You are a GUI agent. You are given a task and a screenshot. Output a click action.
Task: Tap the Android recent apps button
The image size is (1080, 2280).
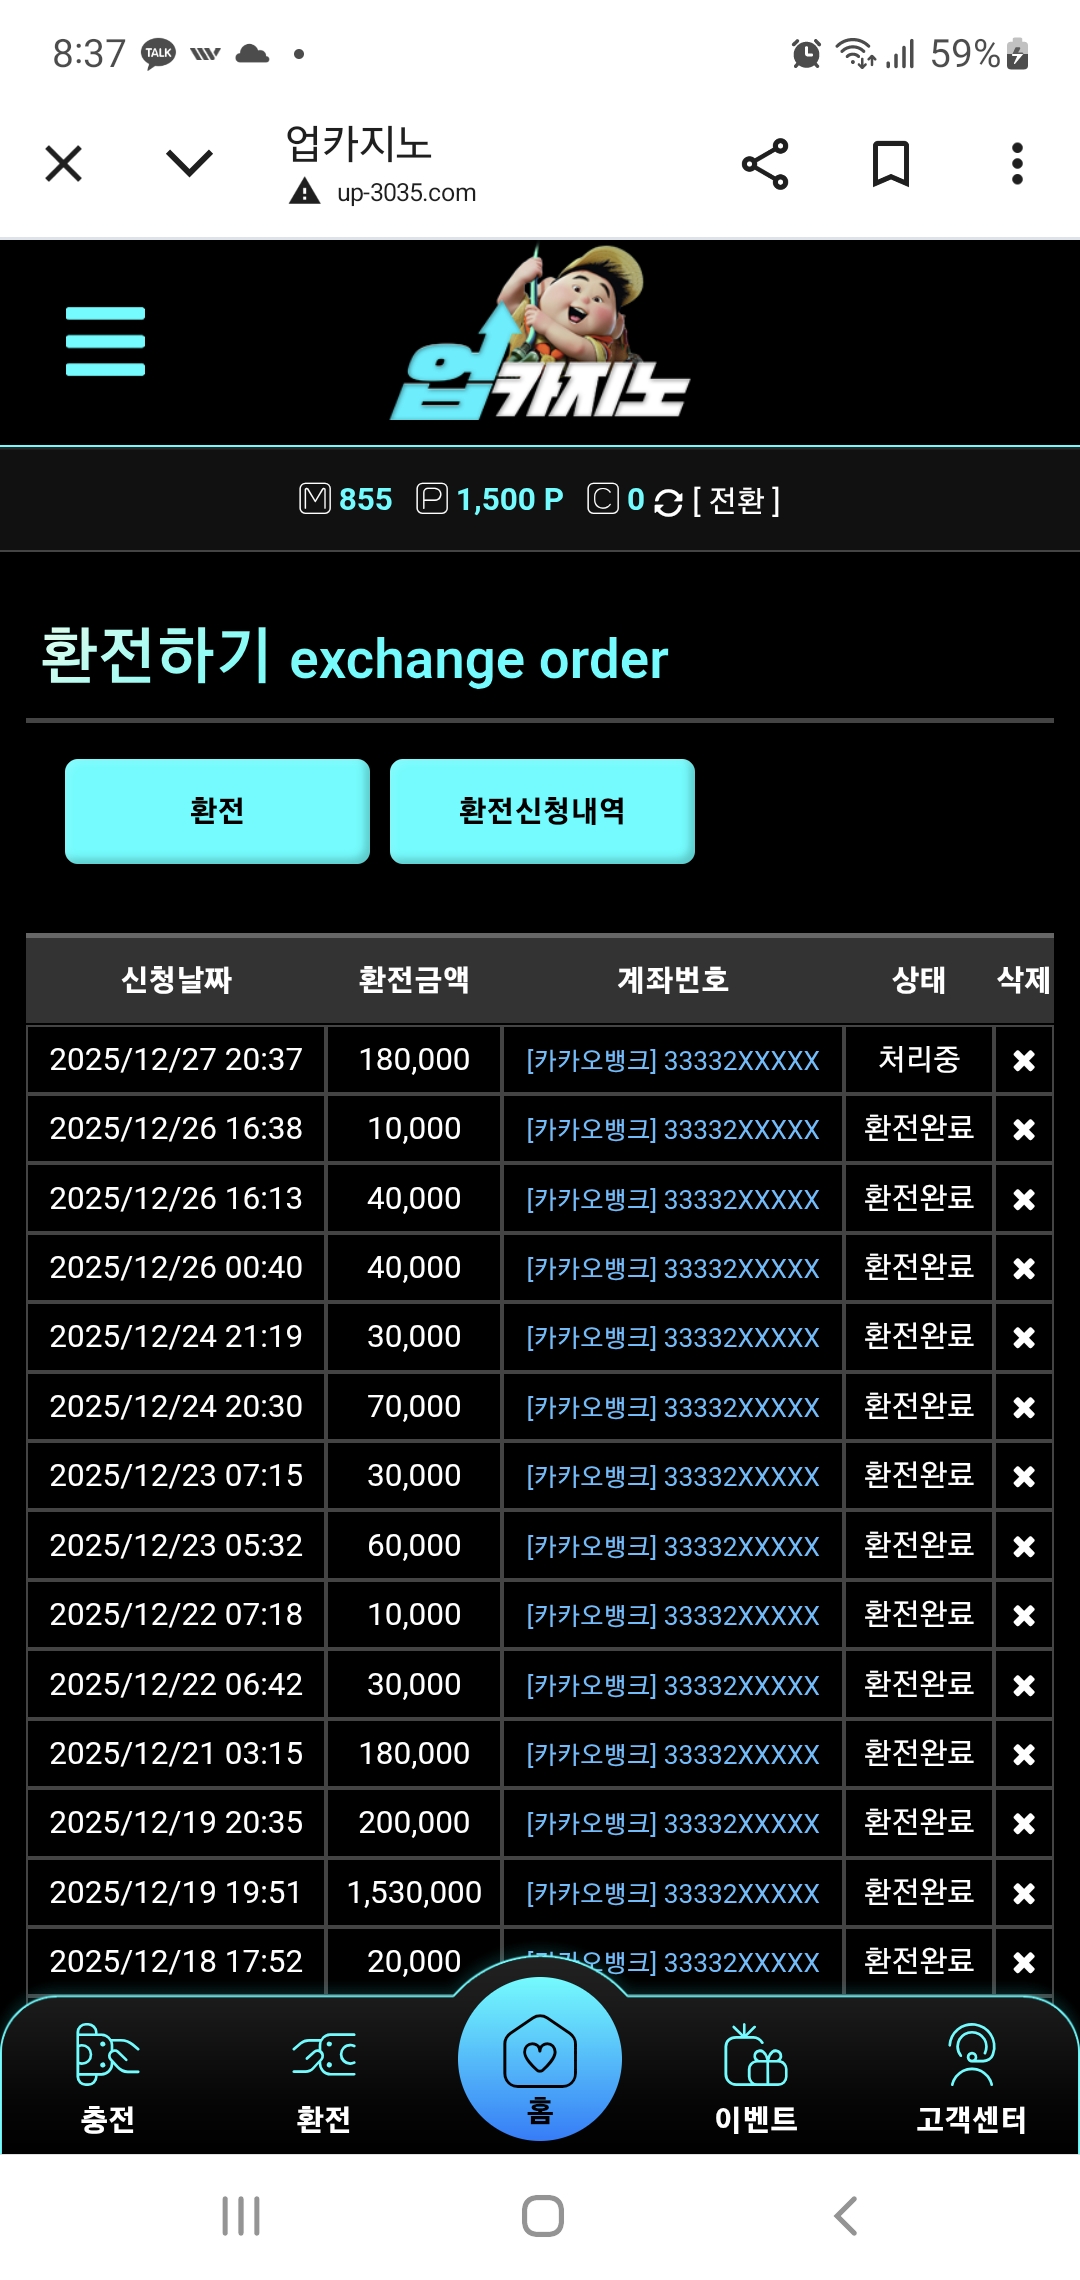pos(241,2216)
